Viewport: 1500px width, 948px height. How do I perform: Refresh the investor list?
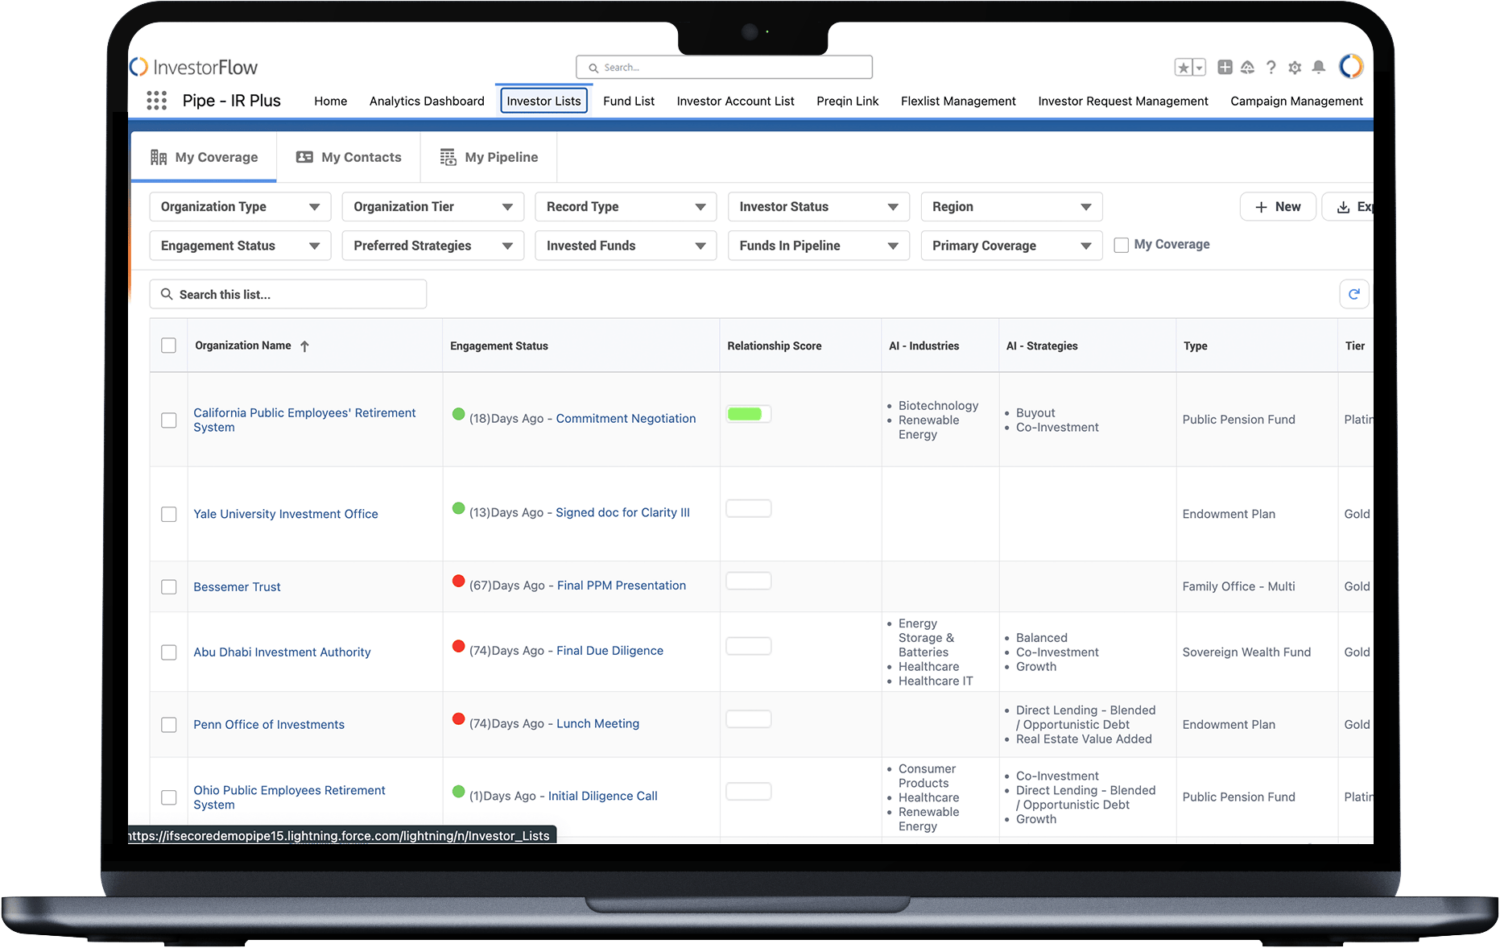1354,294
